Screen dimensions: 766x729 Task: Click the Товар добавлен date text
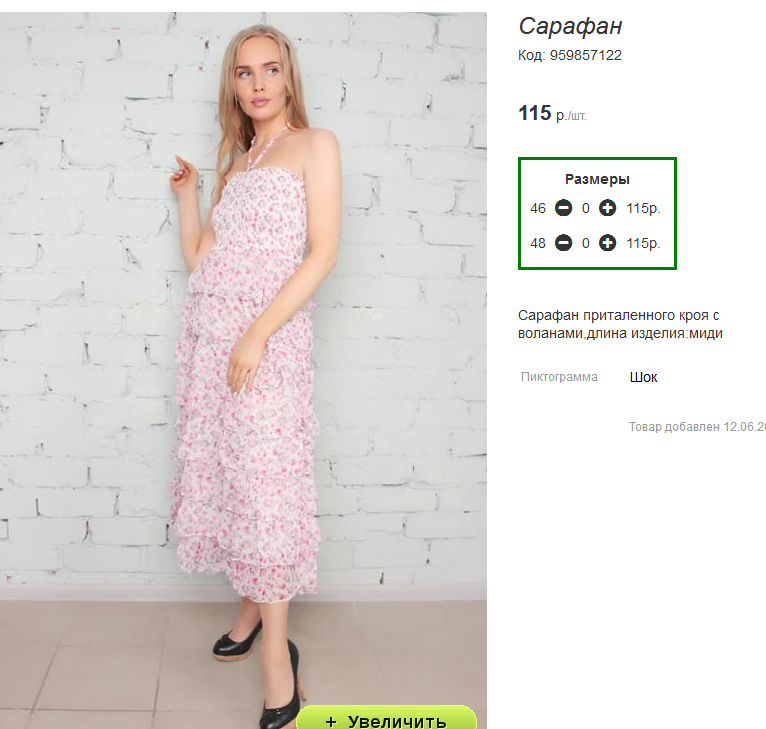(x=697, y=427)
